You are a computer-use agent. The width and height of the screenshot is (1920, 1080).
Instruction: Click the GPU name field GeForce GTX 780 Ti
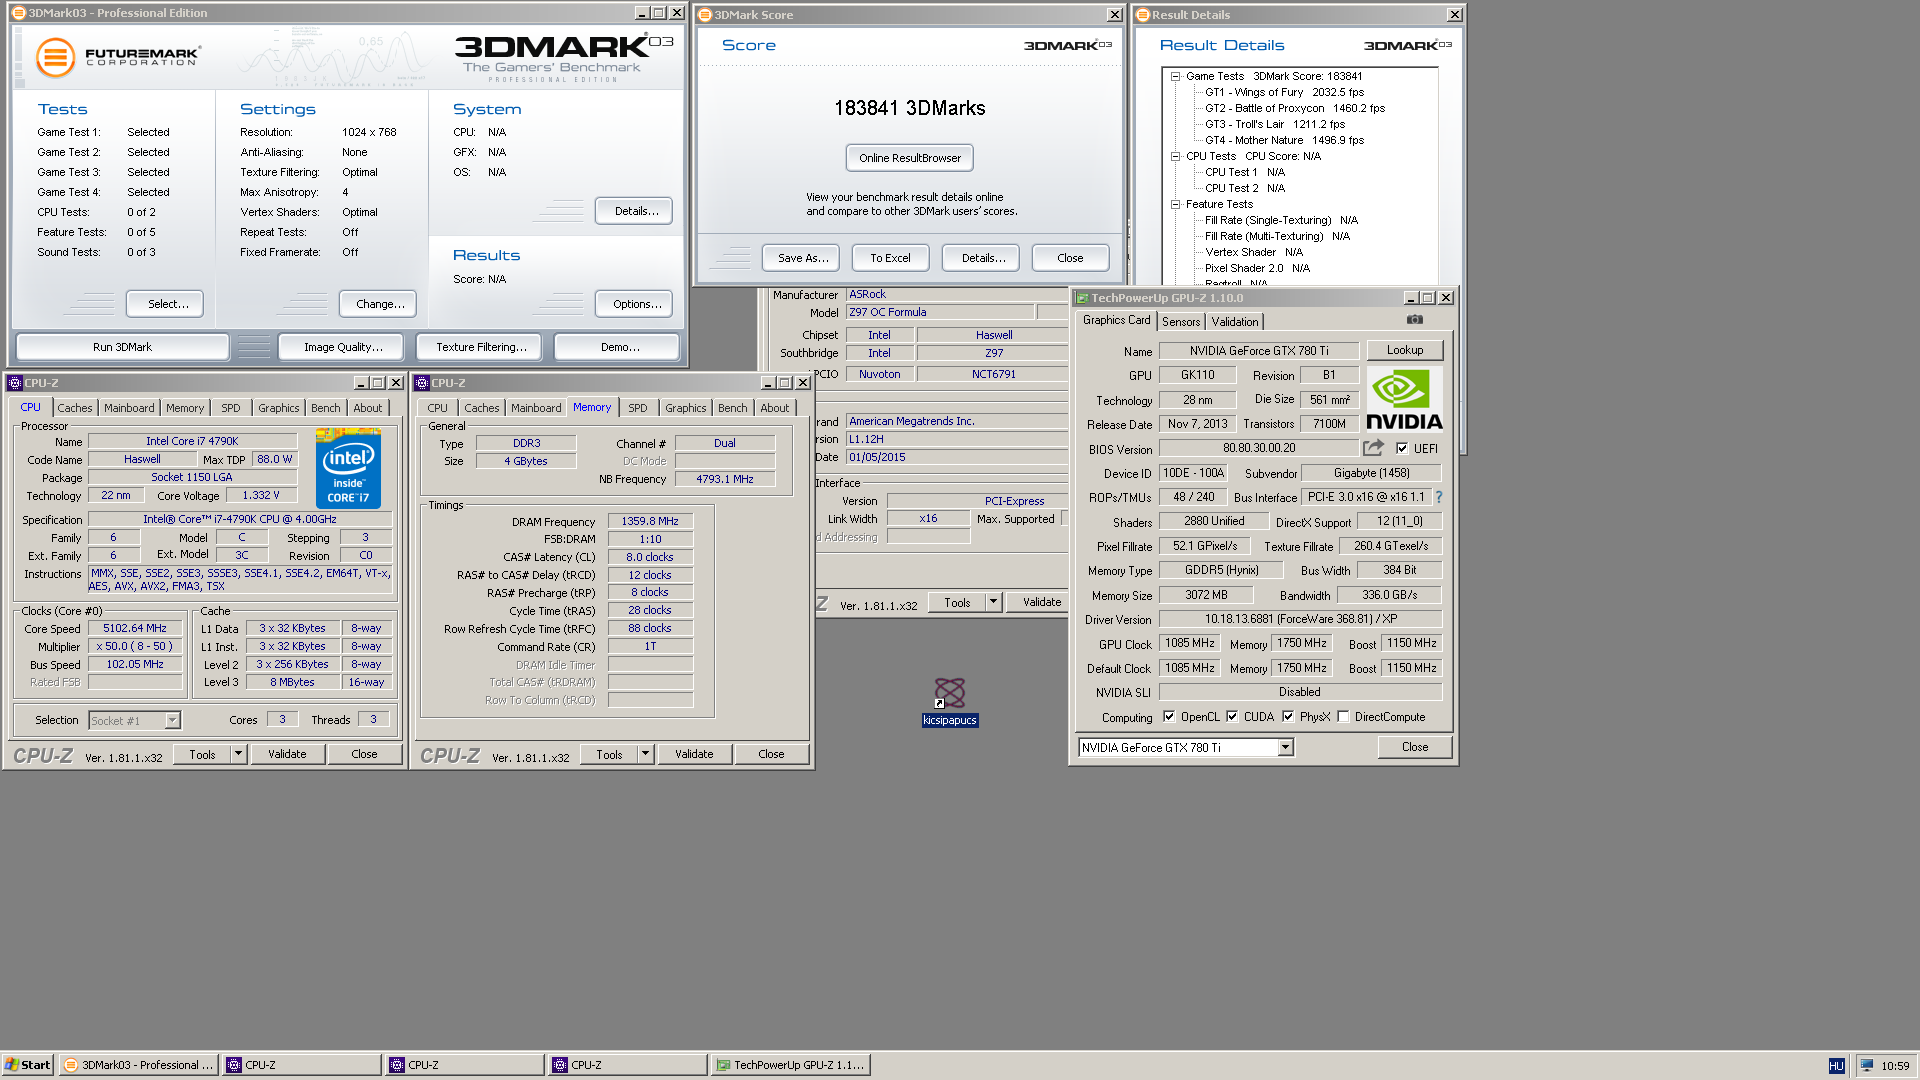1259,351
